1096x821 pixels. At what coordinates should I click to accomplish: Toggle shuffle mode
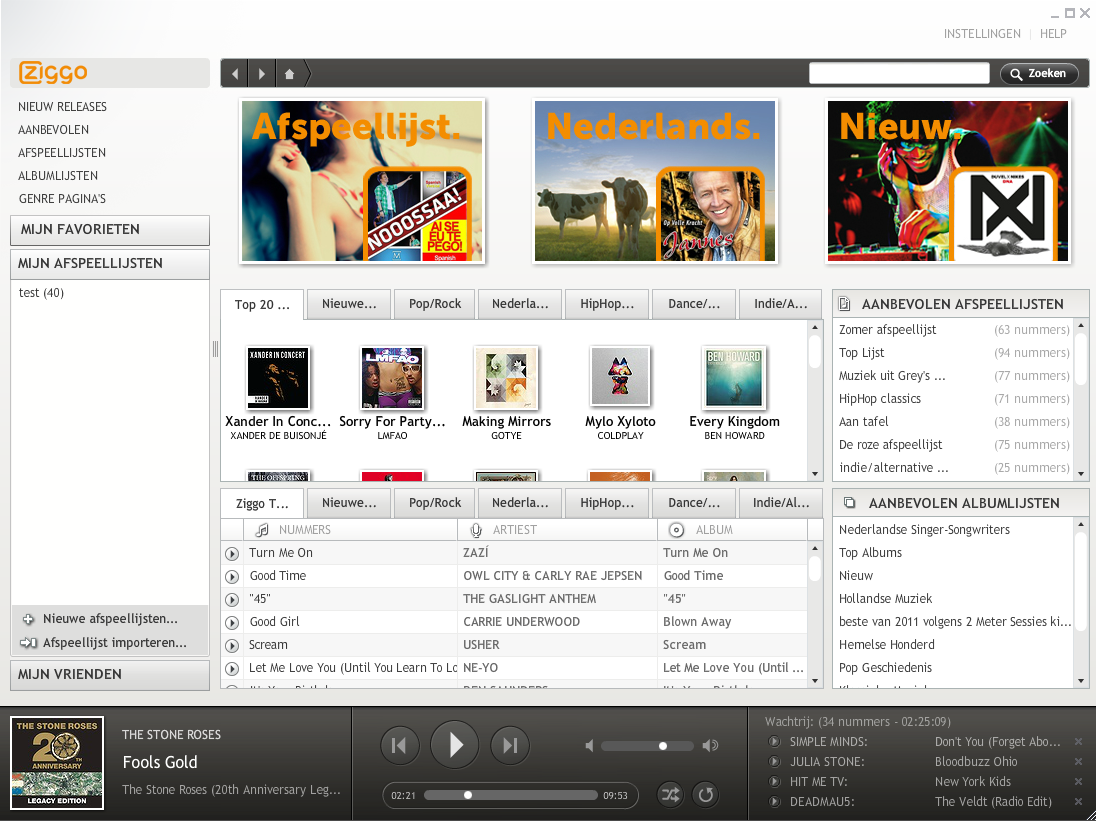pyautogui.click(x=670, y=794)
